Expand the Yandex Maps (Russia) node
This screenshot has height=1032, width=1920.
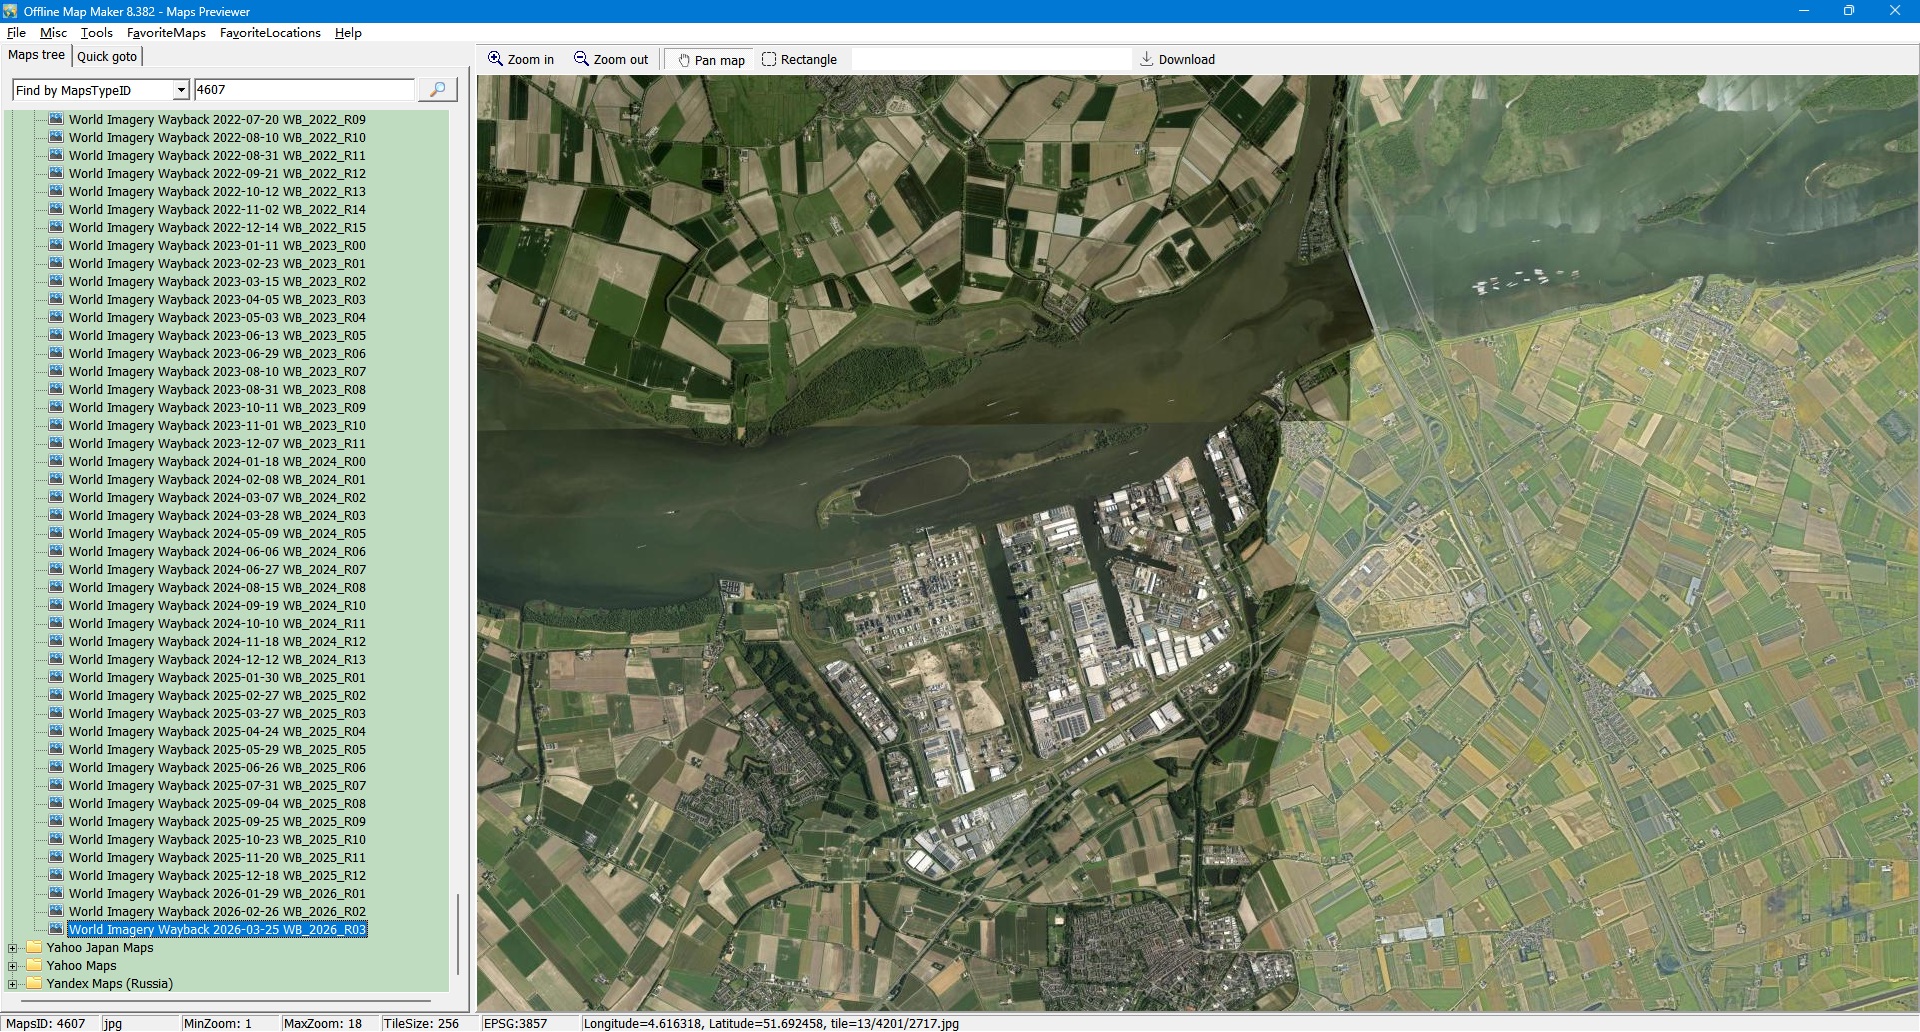click(13, 984)
